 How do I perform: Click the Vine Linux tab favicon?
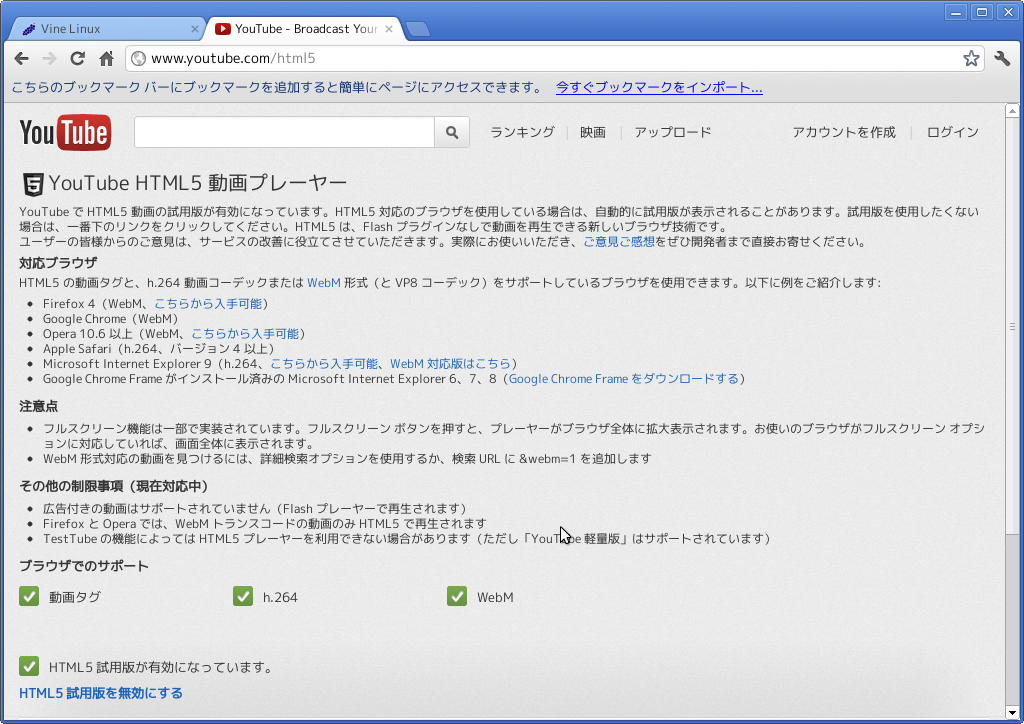(x=28, y=29)
